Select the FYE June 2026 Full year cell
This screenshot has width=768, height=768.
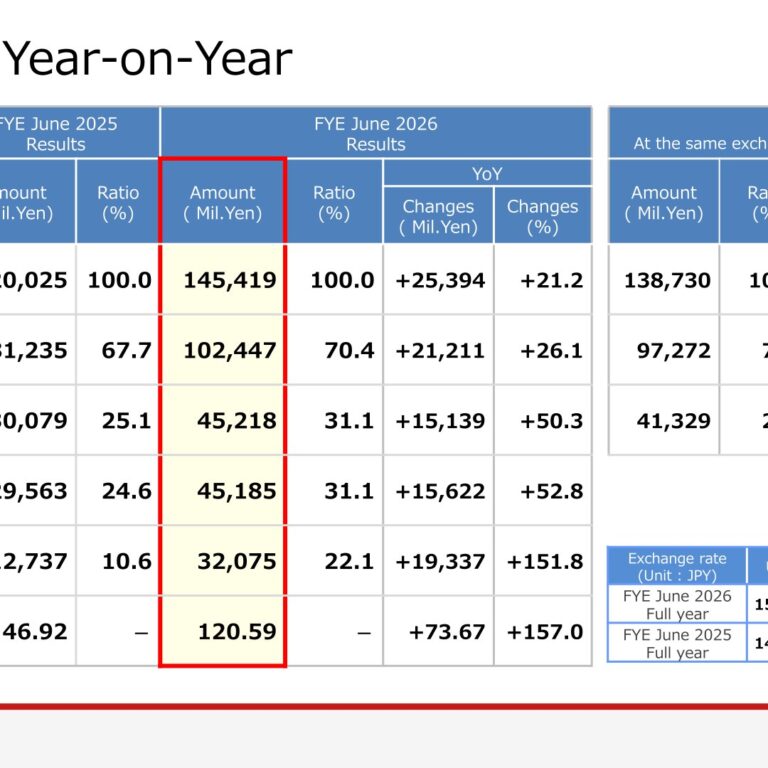tap(677, 604)
